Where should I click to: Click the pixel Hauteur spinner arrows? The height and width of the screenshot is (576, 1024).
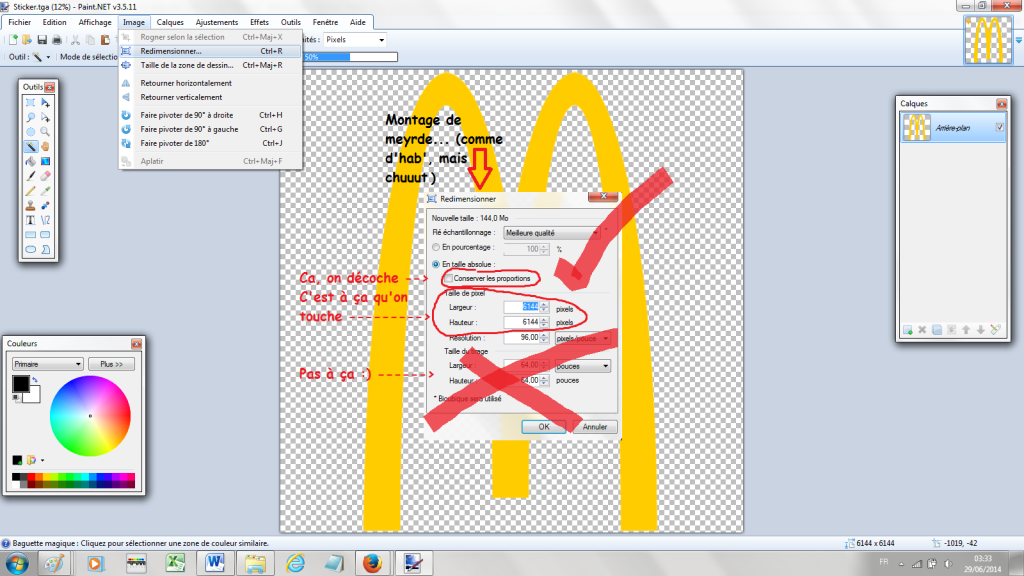pyautogui.click(x=544, y=323)
